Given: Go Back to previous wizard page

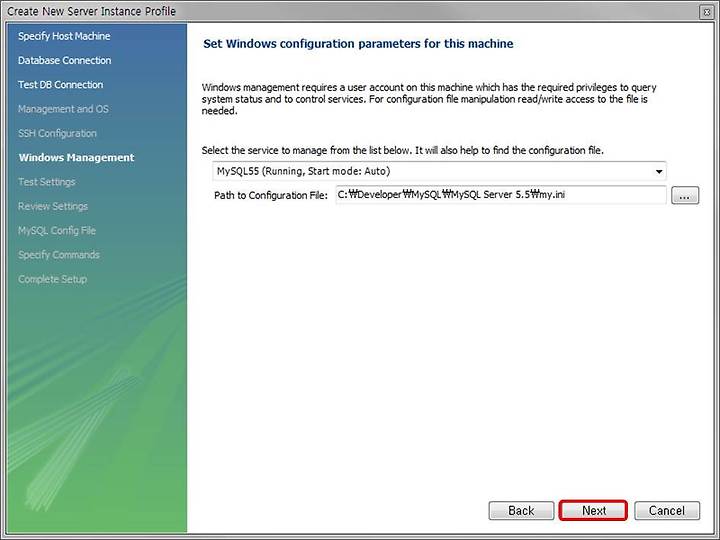Looking at the screenshot, I should point(521,510).
